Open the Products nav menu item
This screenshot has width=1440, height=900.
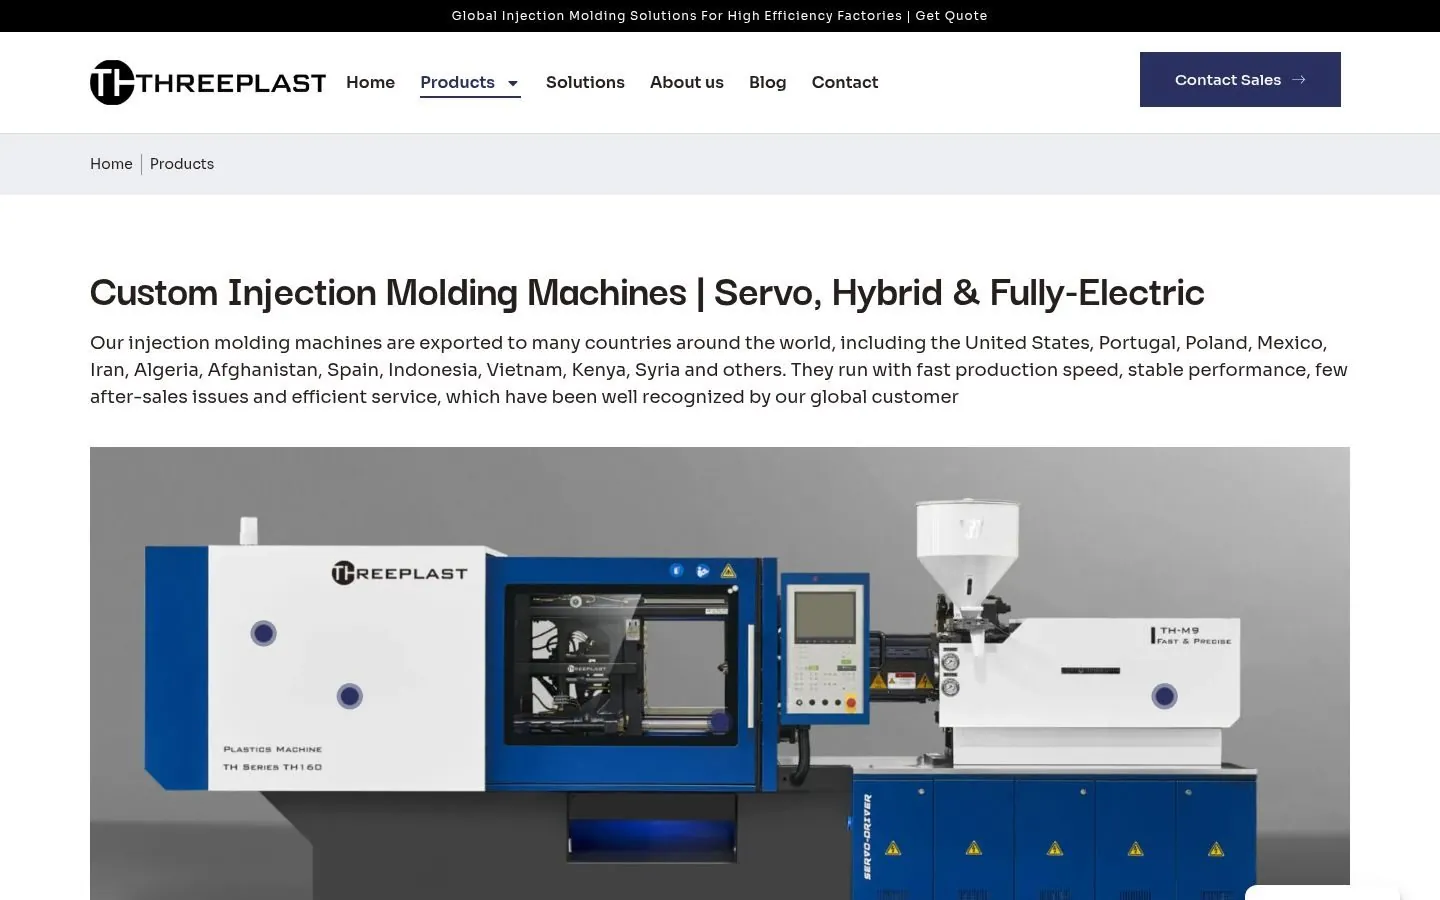point(457,82)
